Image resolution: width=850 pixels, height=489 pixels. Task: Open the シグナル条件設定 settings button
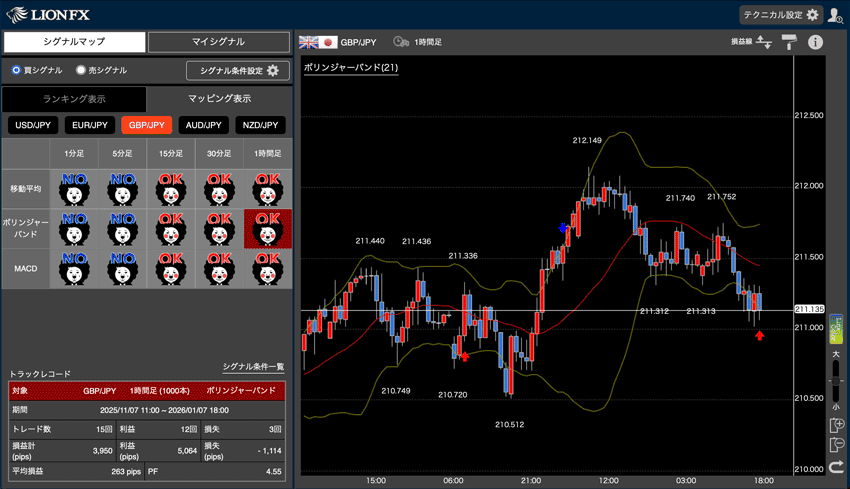tap(238, 70)
